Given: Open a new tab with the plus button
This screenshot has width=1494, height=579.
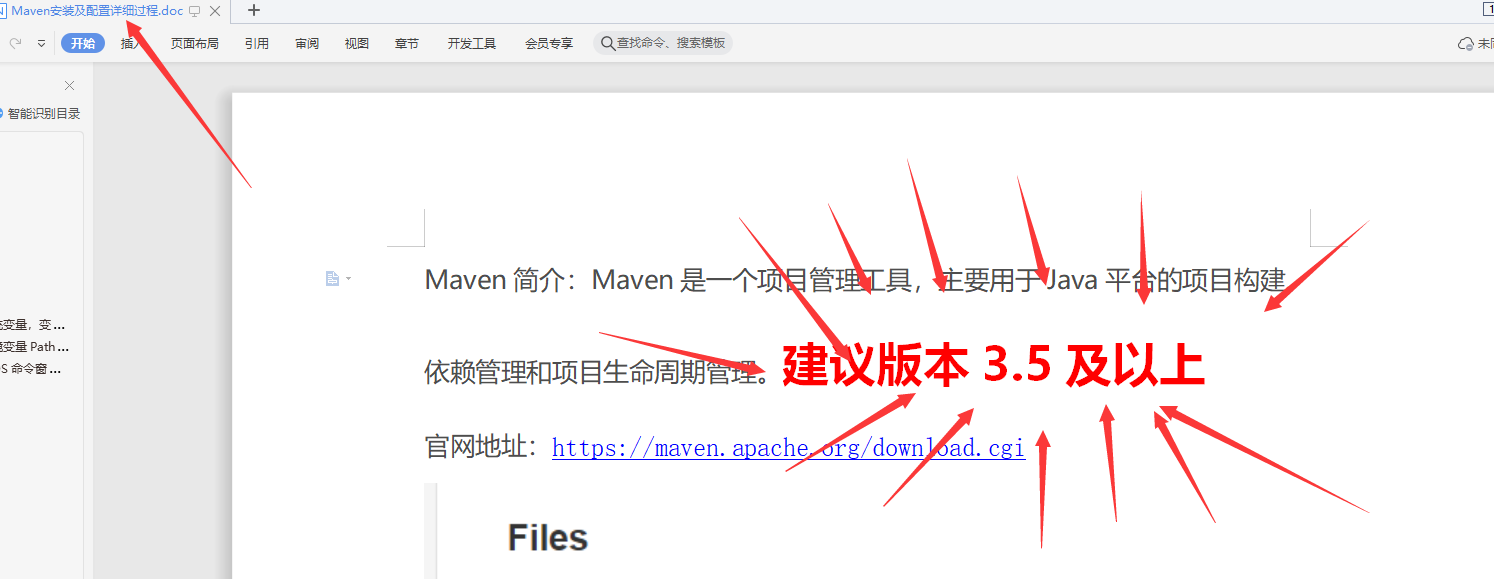Looking at the screenshot, I should coord(254,11).
